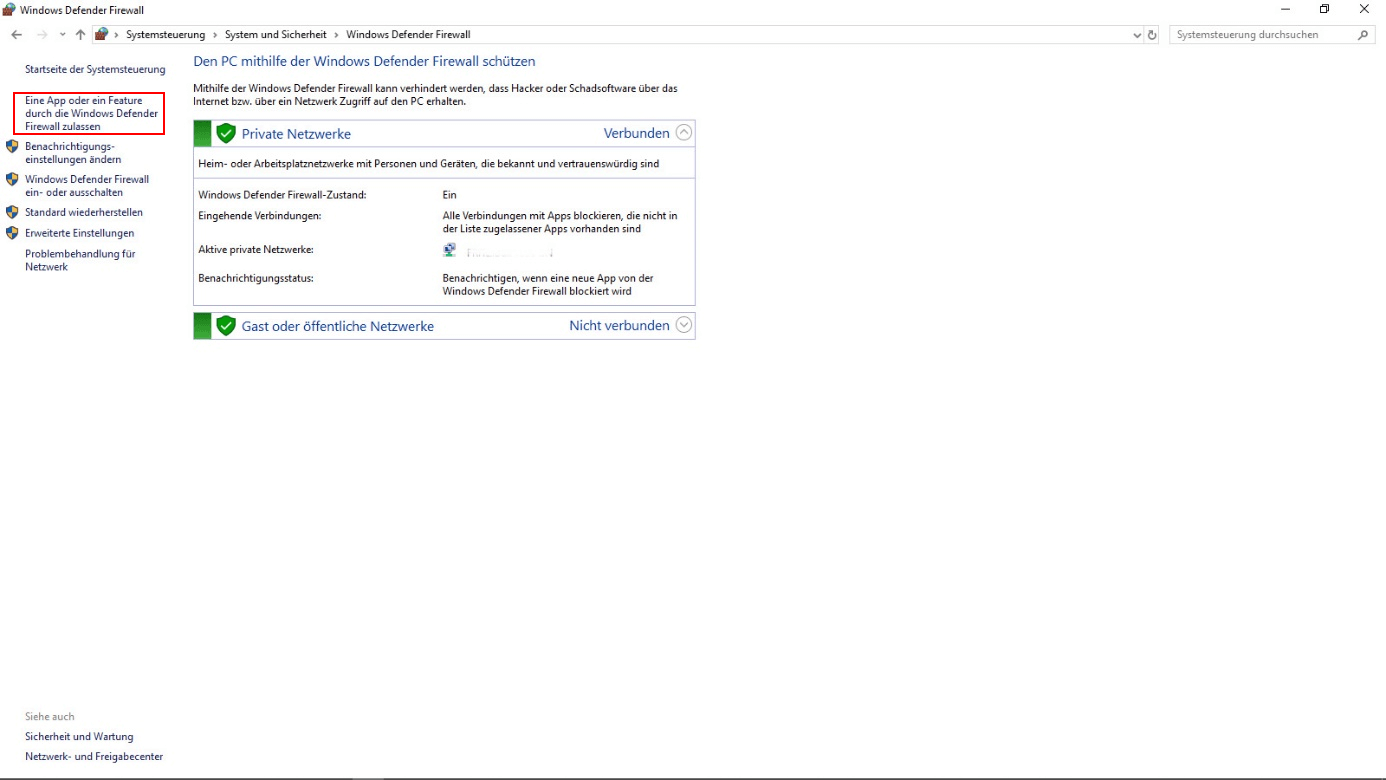Open Eine App oder ein Feature zulassen link
This screenshot has width=1386, height=780.
[92, 114]
